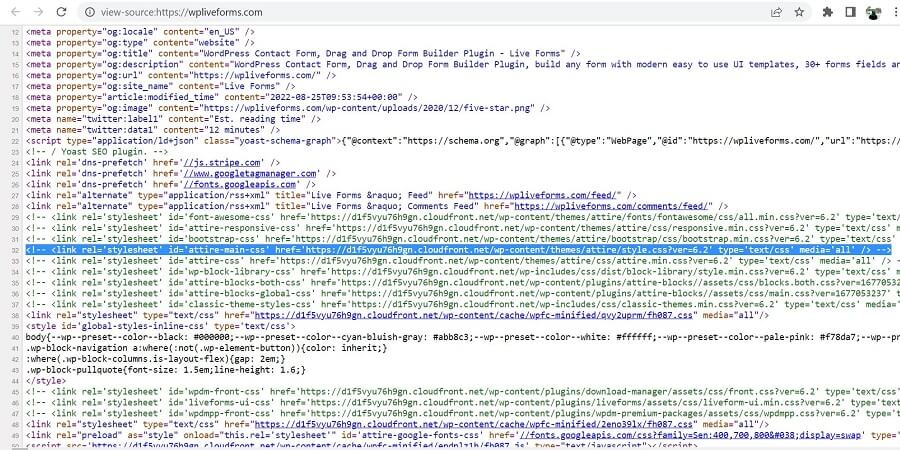Image resolution: width=900 pixels, height=450 pixels.
Task: Click the .wp-block-navigation CSS rule line
Action: [207, 348]
